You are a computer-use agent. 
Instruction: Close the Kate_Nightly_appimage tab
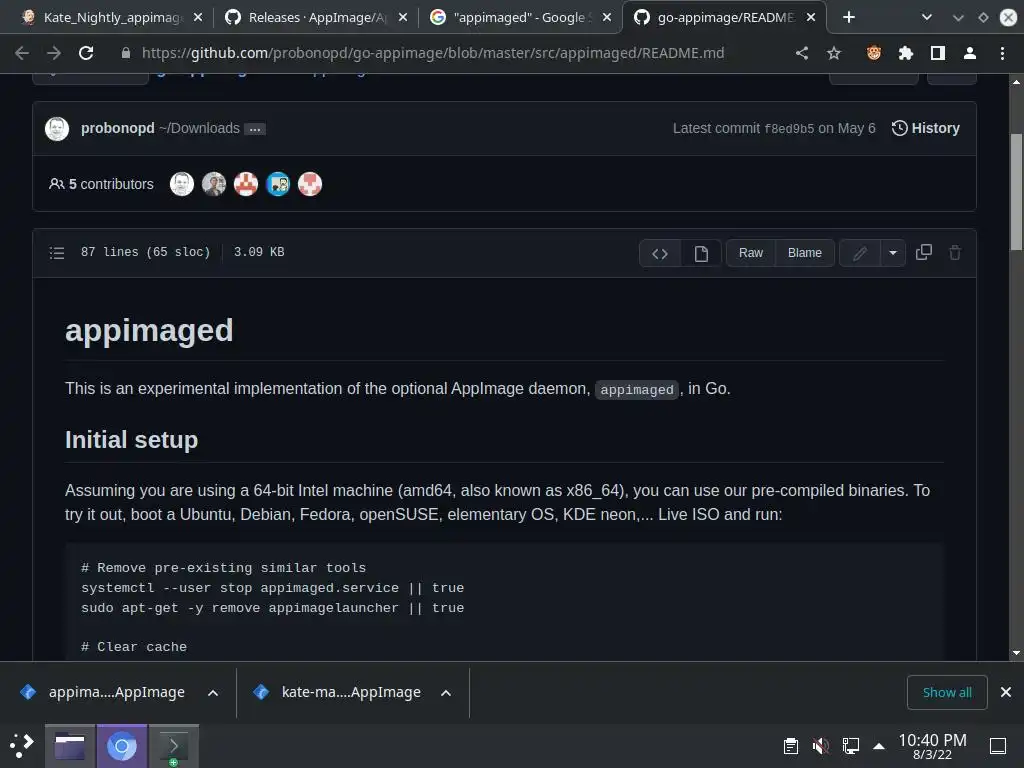(x=198, y=18)
